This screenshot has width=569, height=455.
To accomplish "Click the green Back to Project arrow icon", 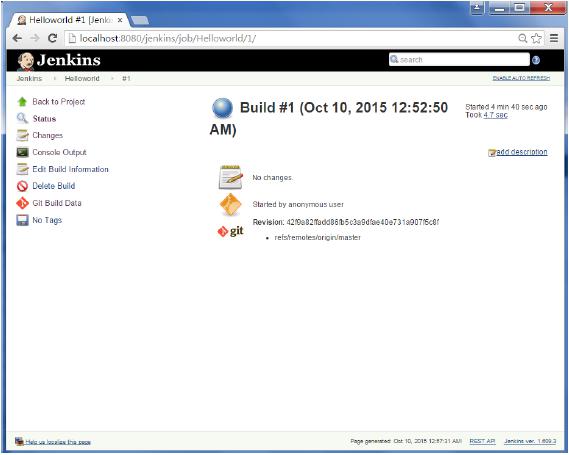I will (22, 102).
